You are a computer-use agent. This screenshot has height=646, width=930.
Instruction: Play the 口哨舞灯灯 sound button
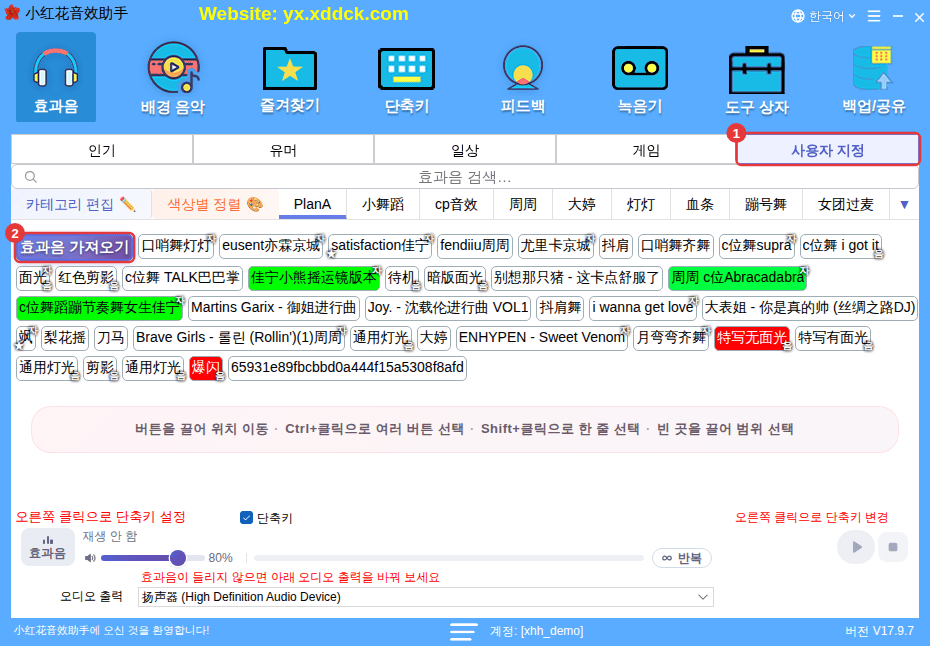tap(177, 246)
